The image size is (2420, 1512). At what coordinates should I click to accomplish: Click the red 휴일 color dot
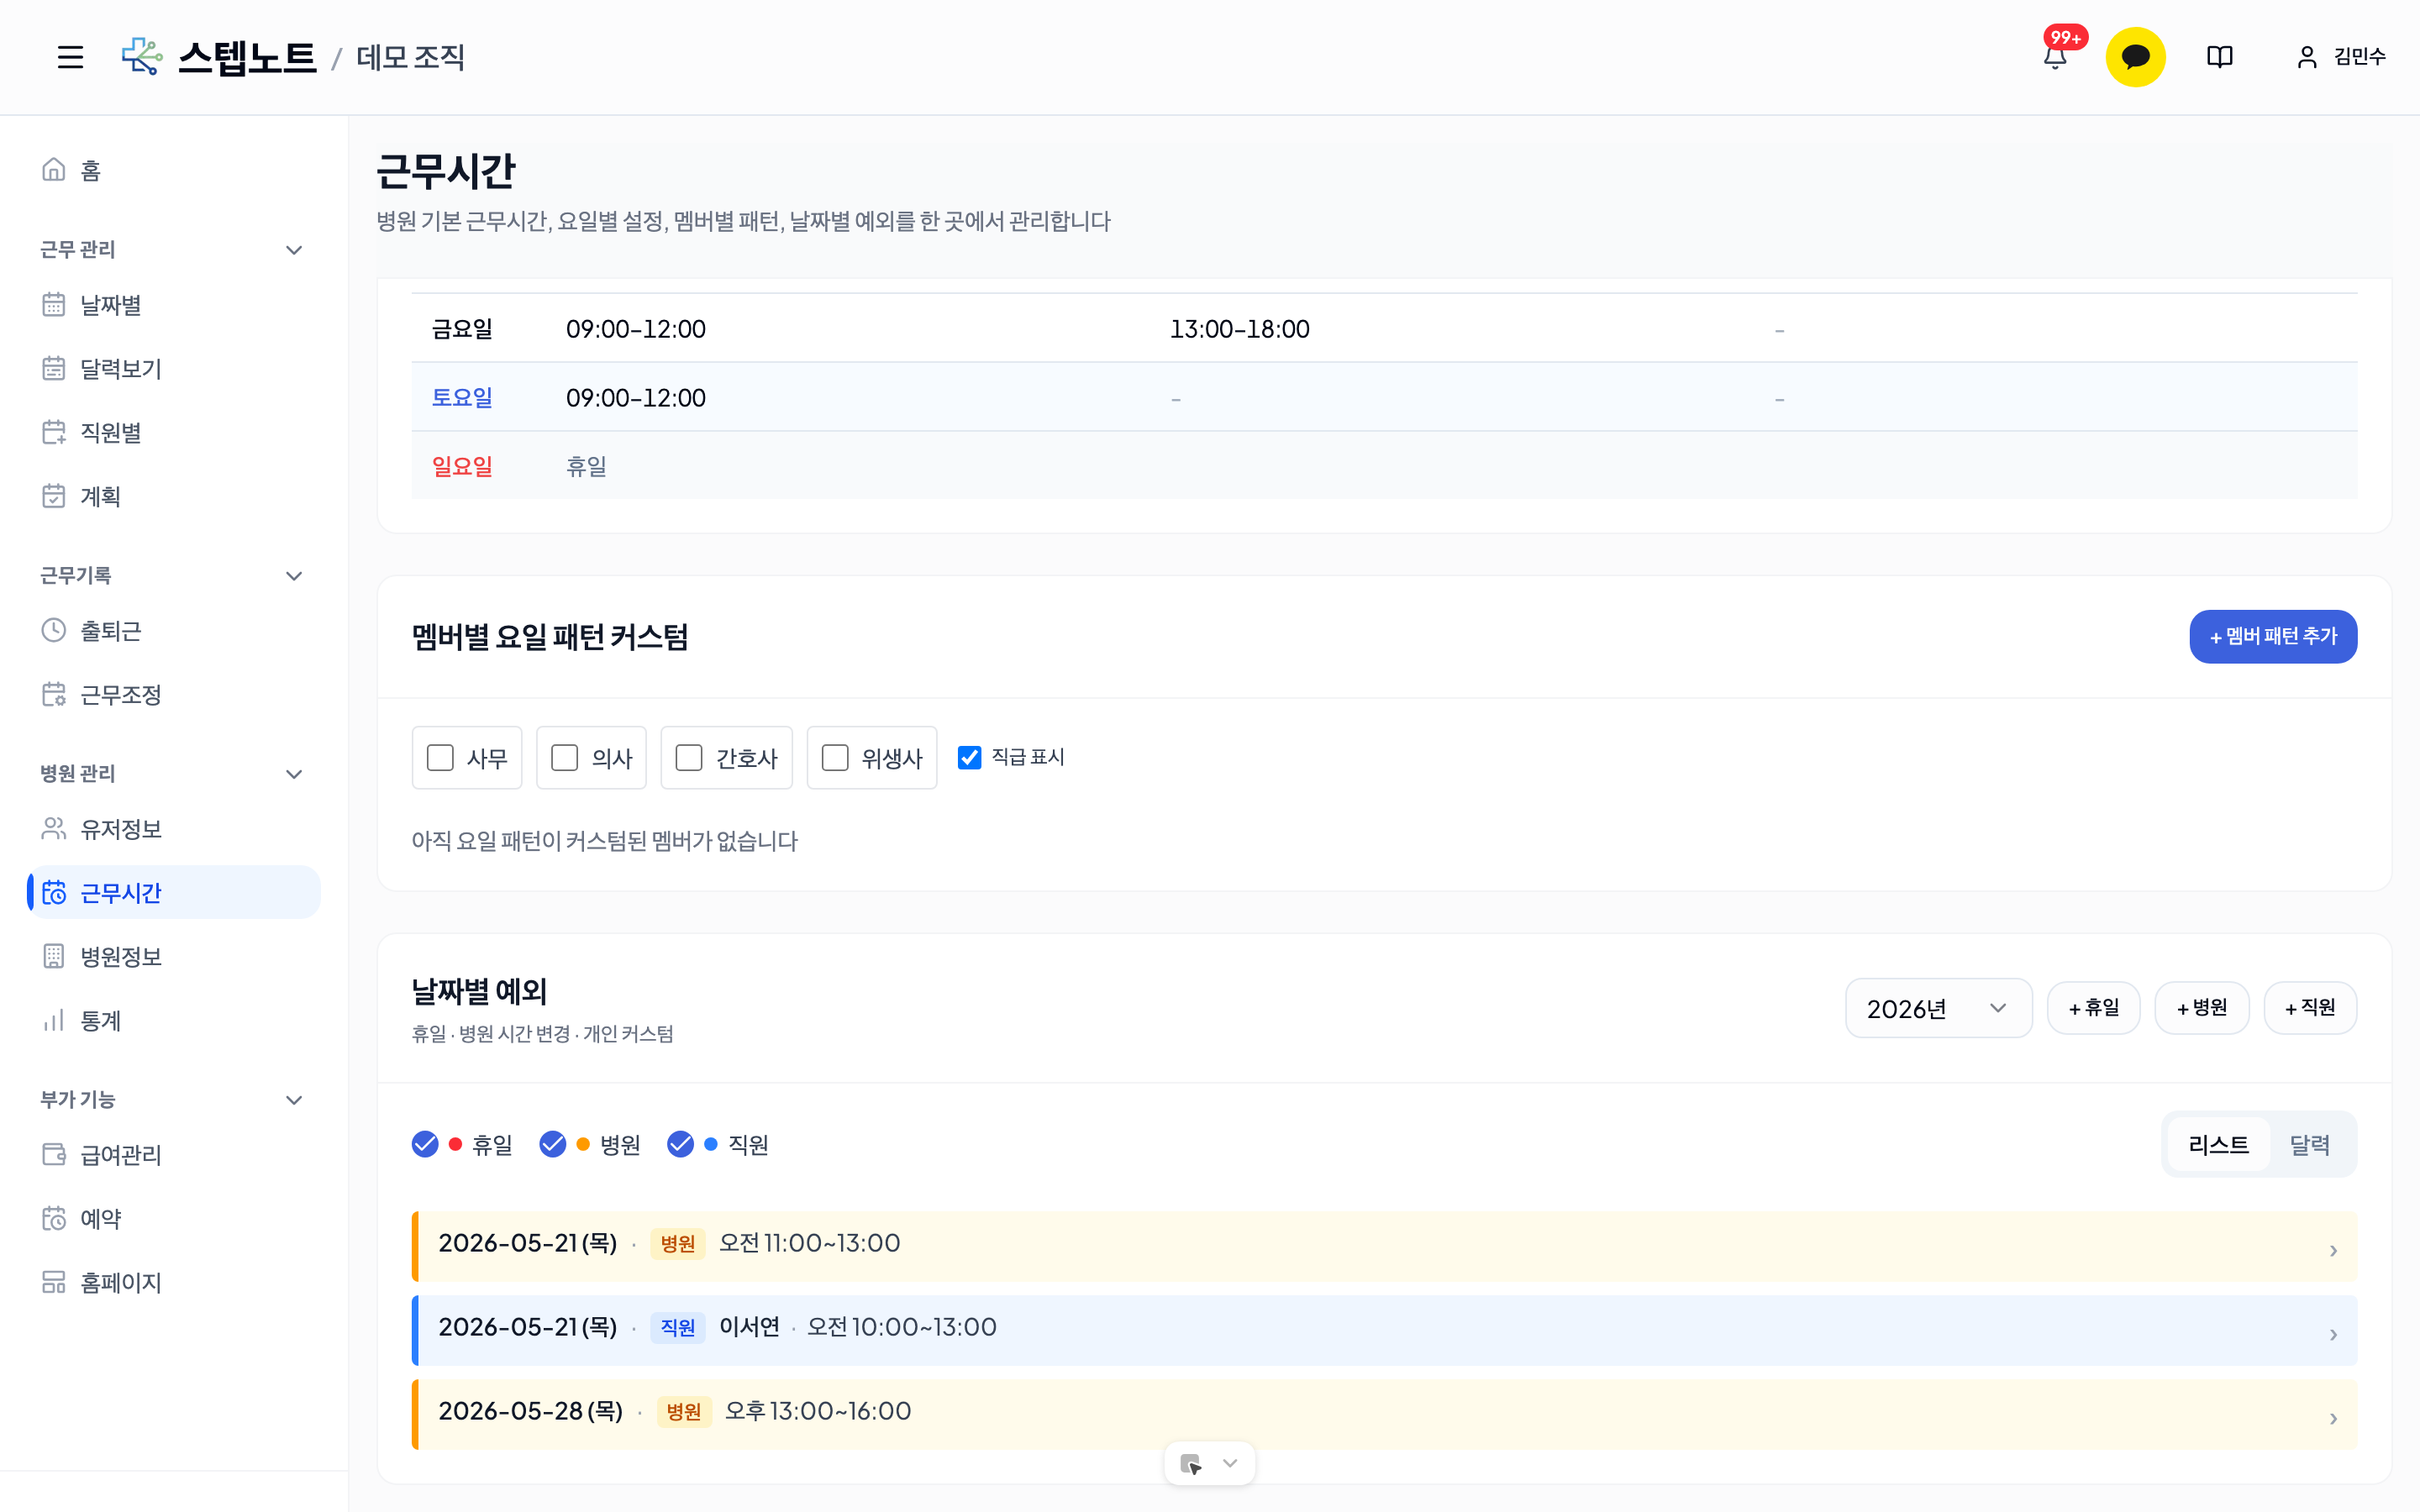[x=455, y=1144]
